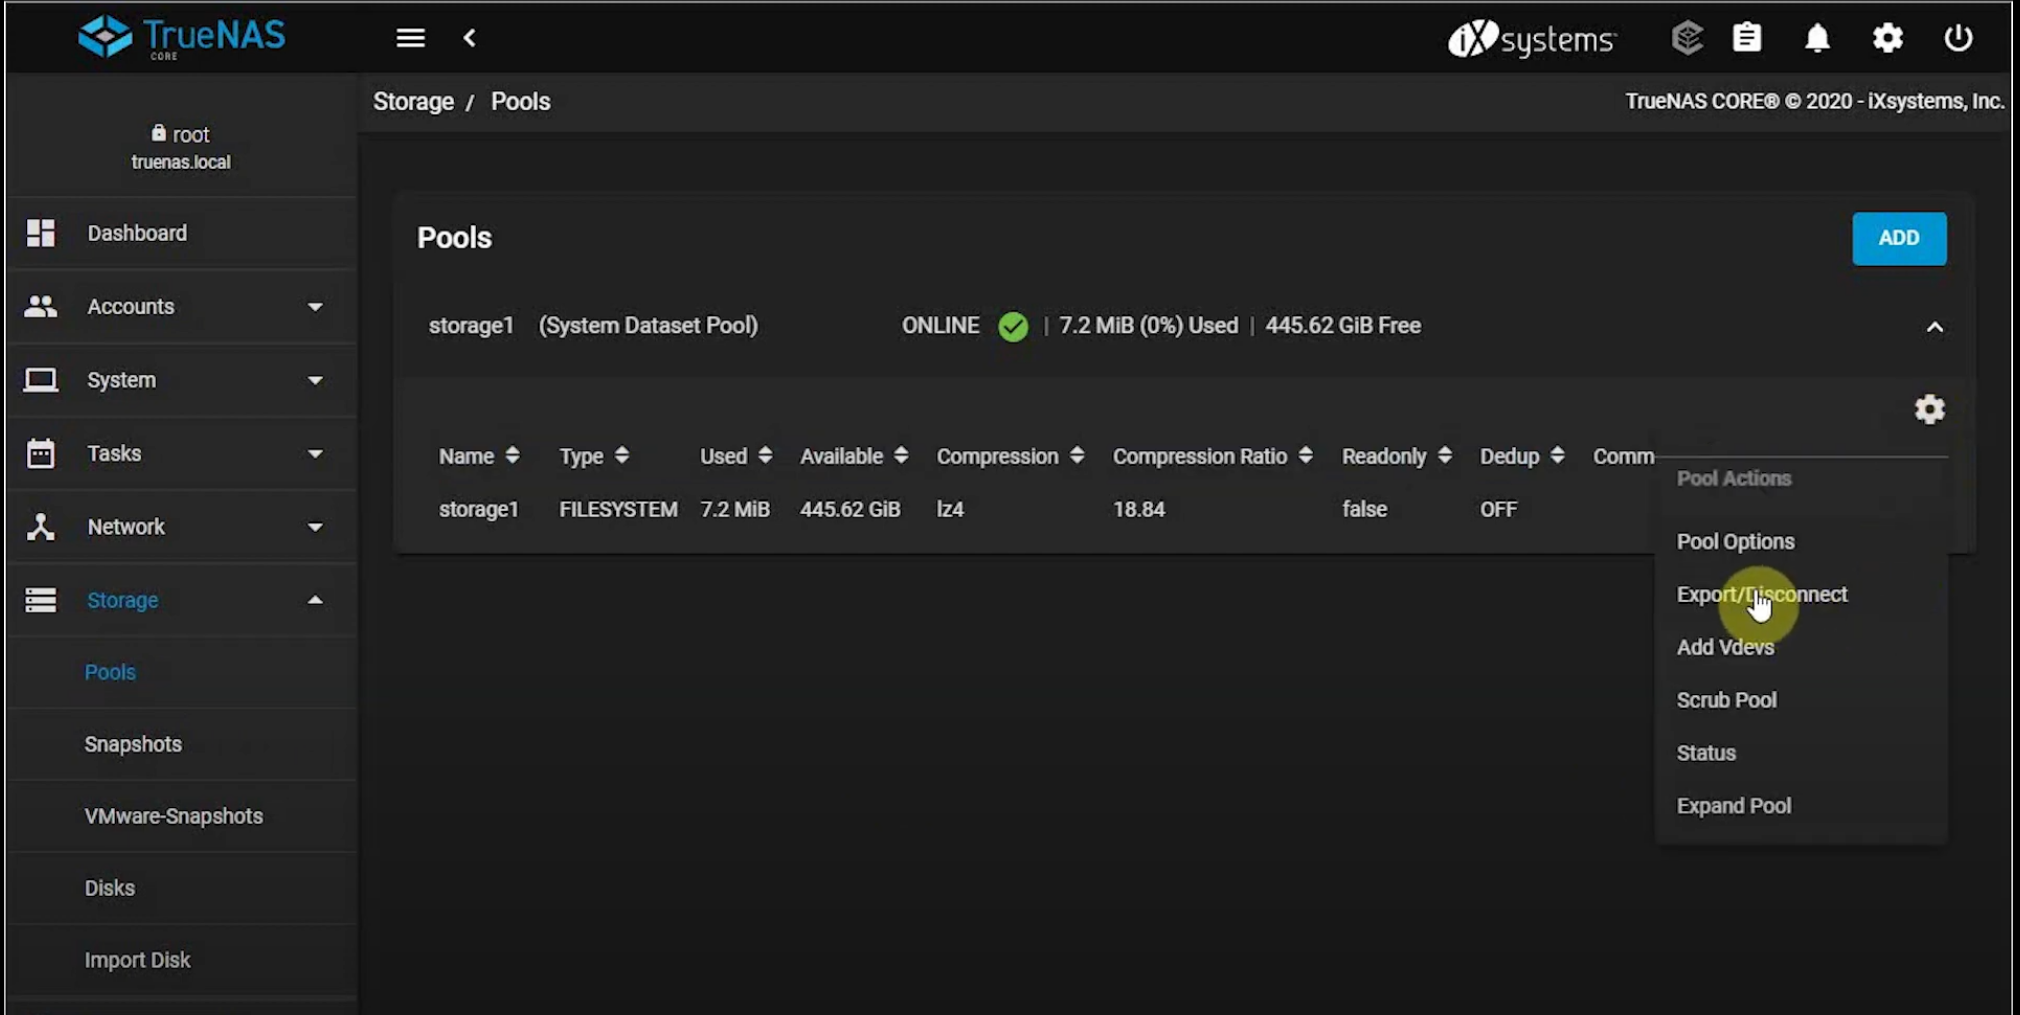Image resolution: width=2020 pixels, height=1015 pixels.
Task: Open the TrueCommand layers icon
Action: coord(1686,38)
